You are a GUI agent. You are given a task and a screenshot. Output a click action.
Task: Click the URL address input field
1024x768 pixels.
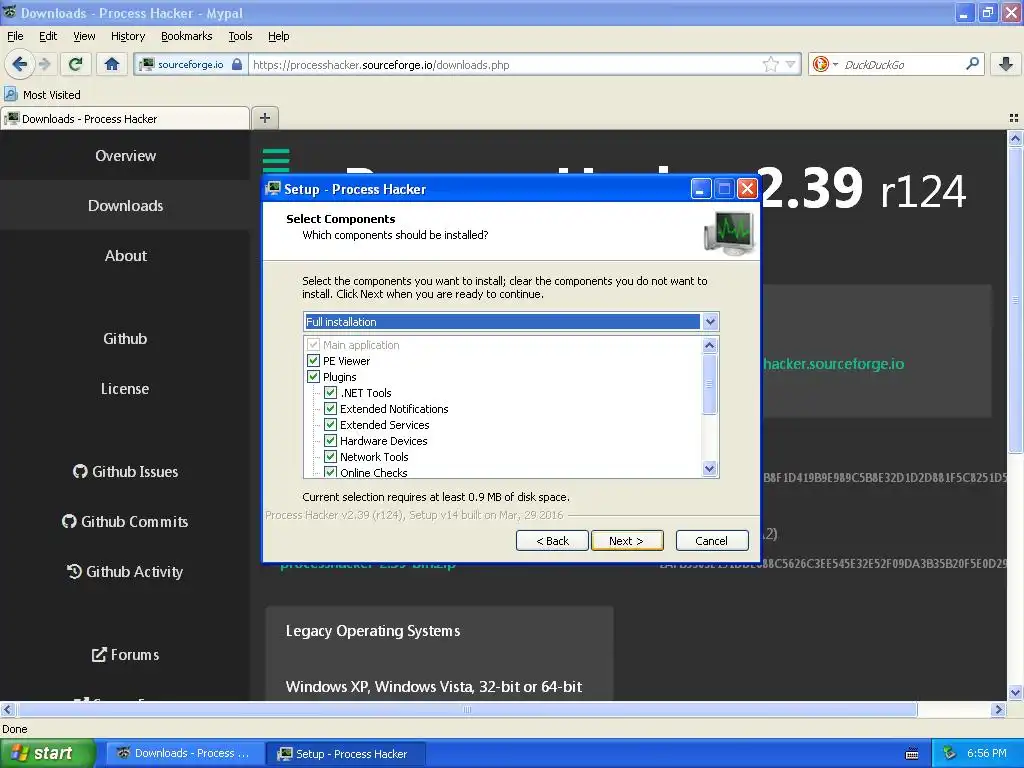coord(504,64)
